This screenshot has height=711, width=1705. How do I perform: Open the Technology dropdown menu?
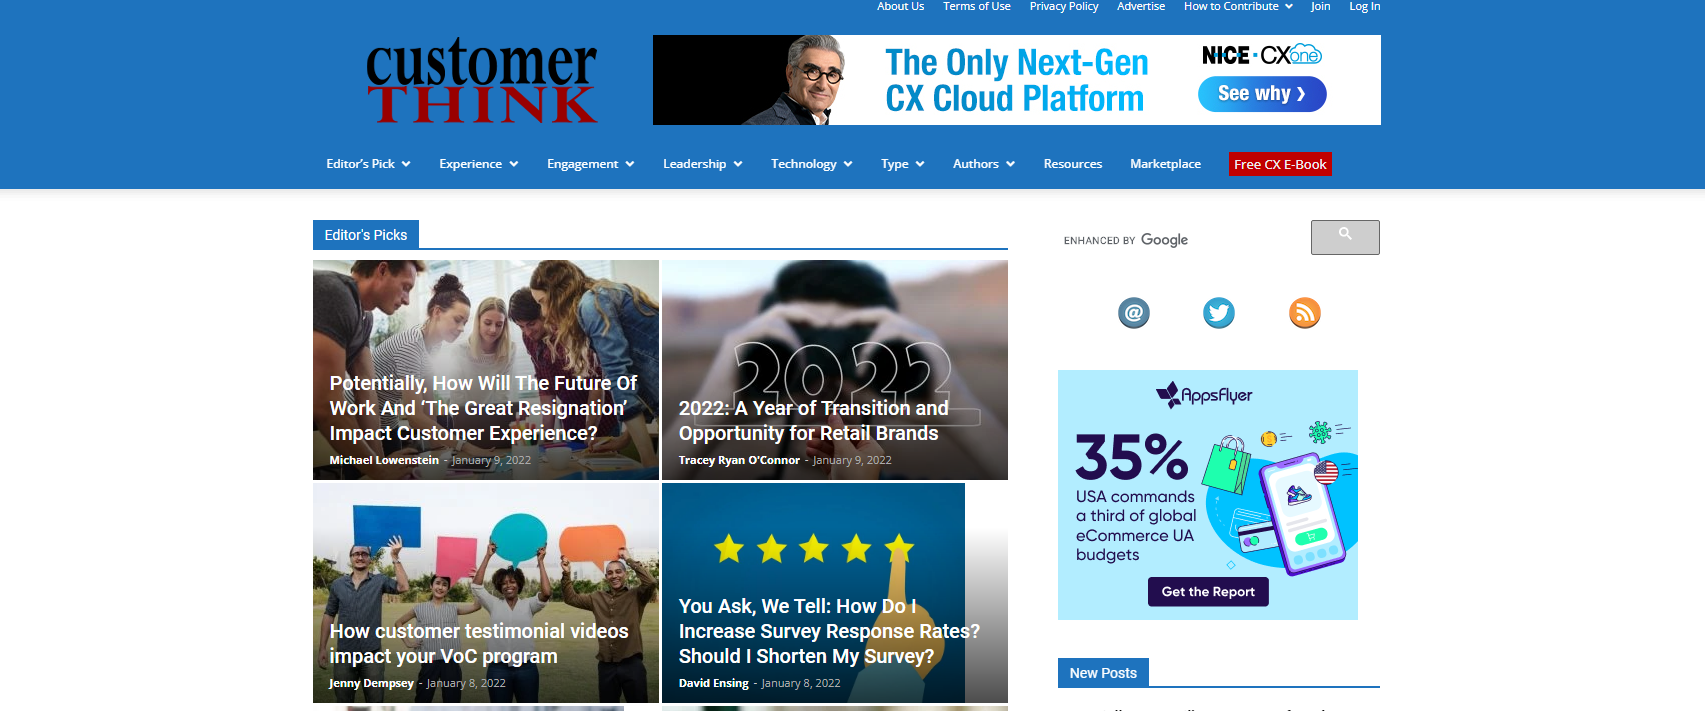(811, 164)
